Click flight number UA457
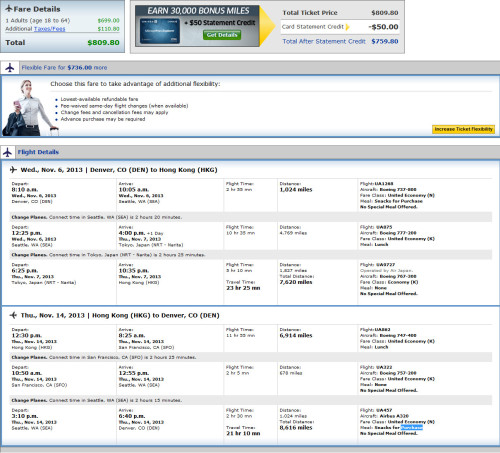 pyautogui.click(x=384, y=410)
